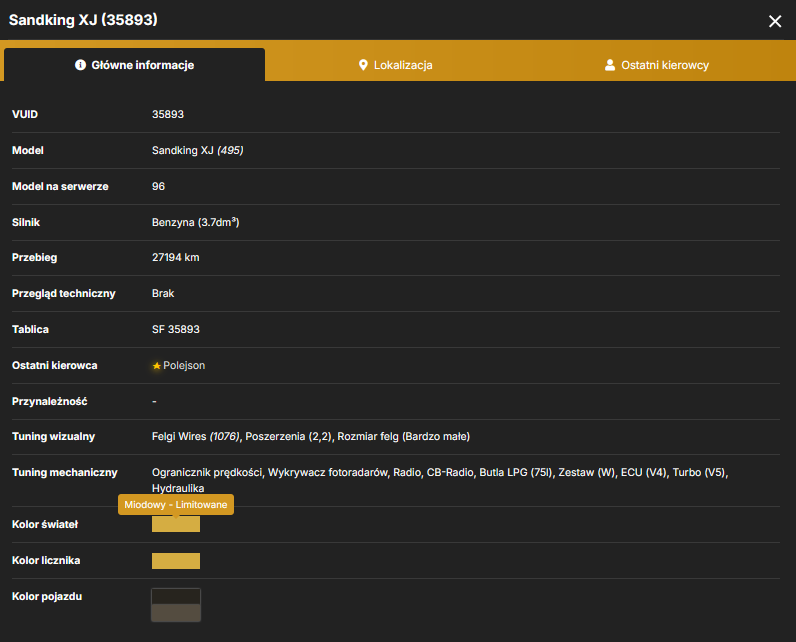Open the Polejson driver profile link
The width and height of the screenshot is (796, 642).
(x=184, y=365)
